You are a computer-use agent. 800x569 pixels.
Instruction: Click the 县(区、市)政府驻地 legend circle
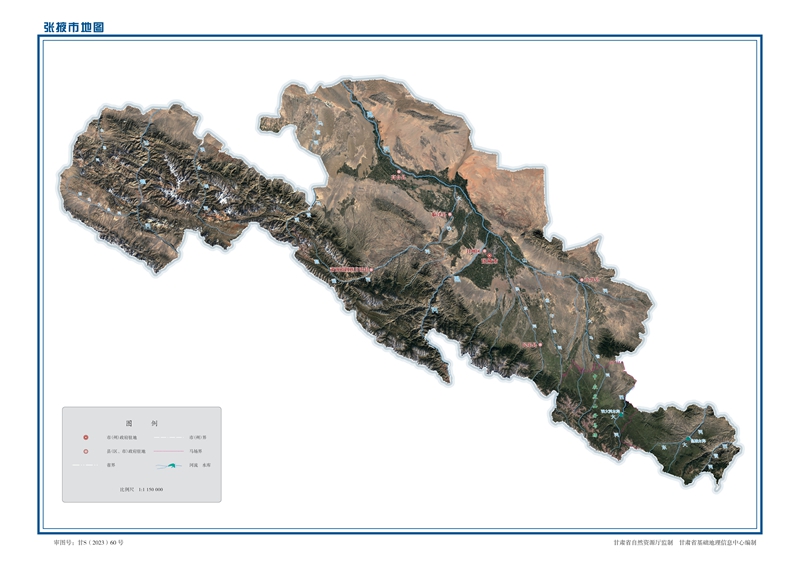86,452
